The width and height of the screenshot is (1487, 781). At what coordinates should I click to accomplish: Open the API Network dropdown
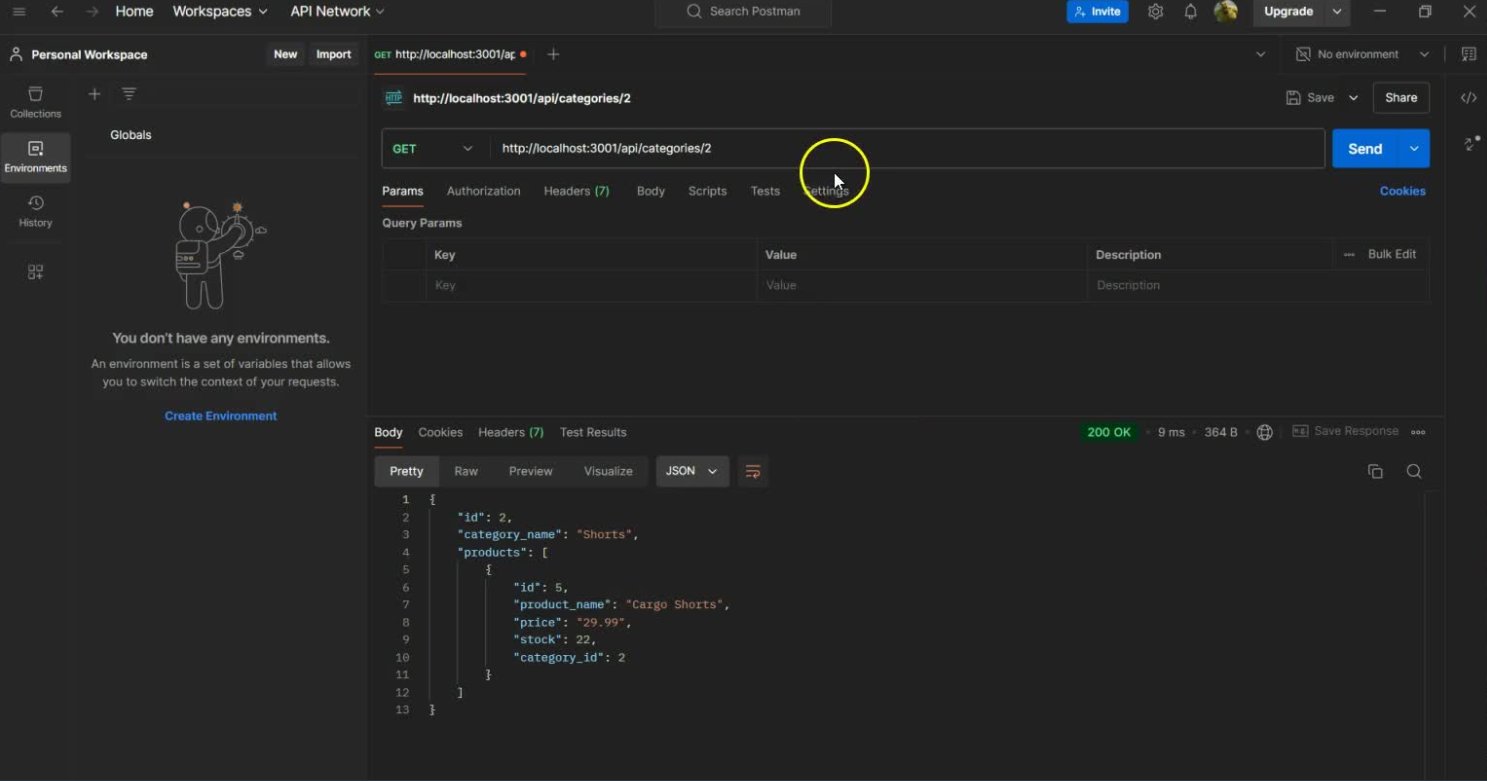[x=337, y=12]
